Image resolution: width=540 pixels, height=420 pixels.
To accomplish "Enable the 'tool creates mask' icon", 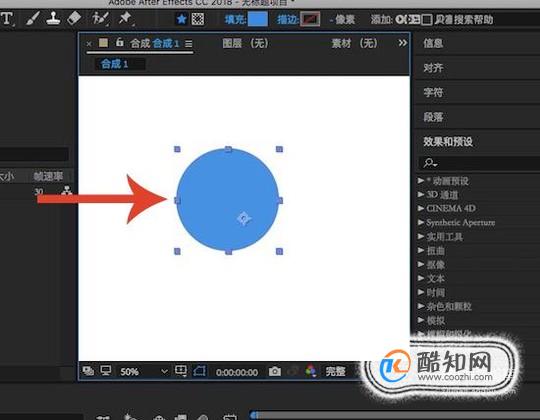I will tap(198, 19).
